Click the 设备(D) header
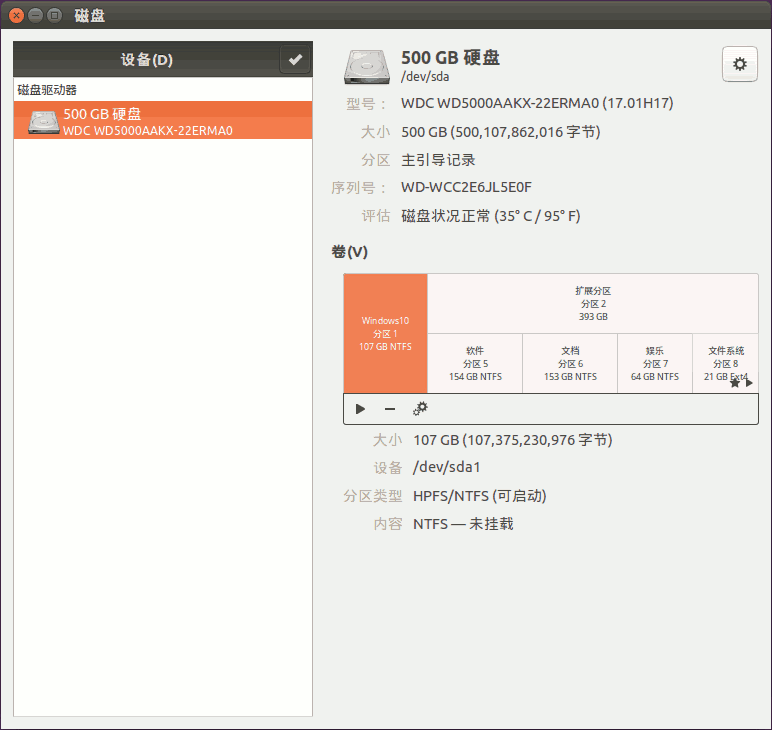772x730 pixels. point(147,60)
